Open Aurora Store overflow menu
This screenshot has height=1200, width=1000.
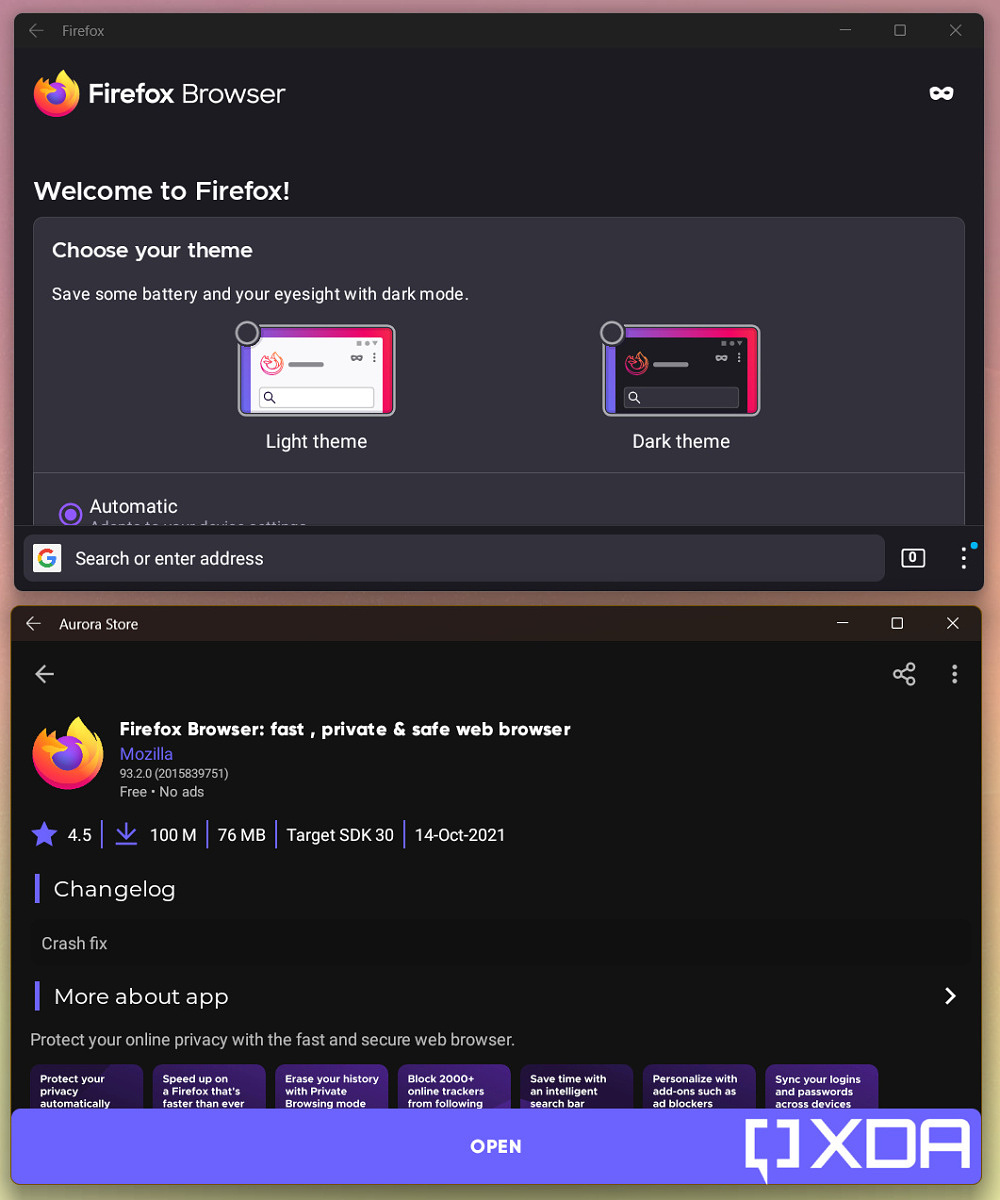[955, 674]
